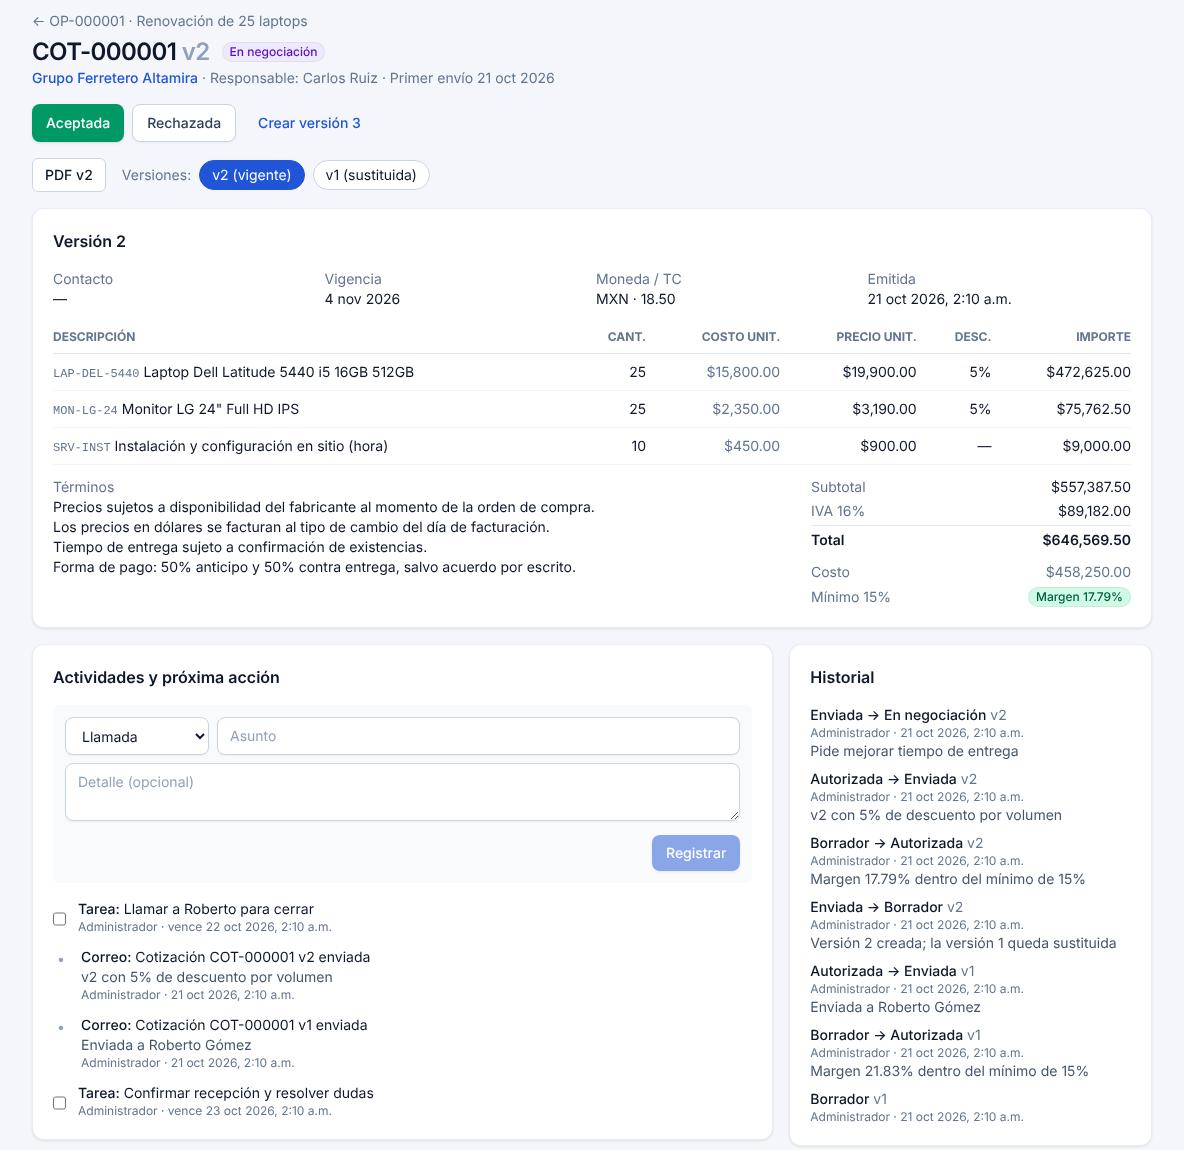Click the LAP-DEL-5440 laptop line item

click(x=591, y=372)
